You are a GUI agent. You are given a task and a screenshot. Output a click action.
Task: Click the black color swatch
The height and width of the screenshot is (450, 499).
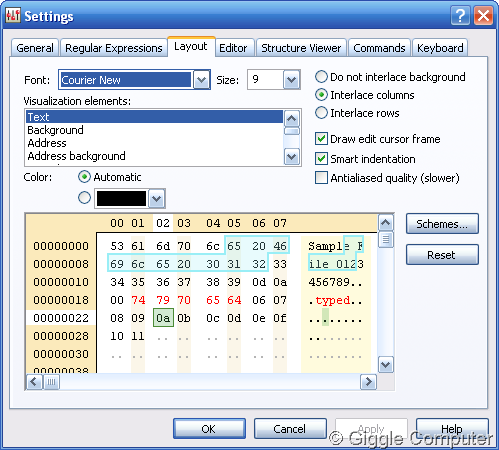[121, 199]
